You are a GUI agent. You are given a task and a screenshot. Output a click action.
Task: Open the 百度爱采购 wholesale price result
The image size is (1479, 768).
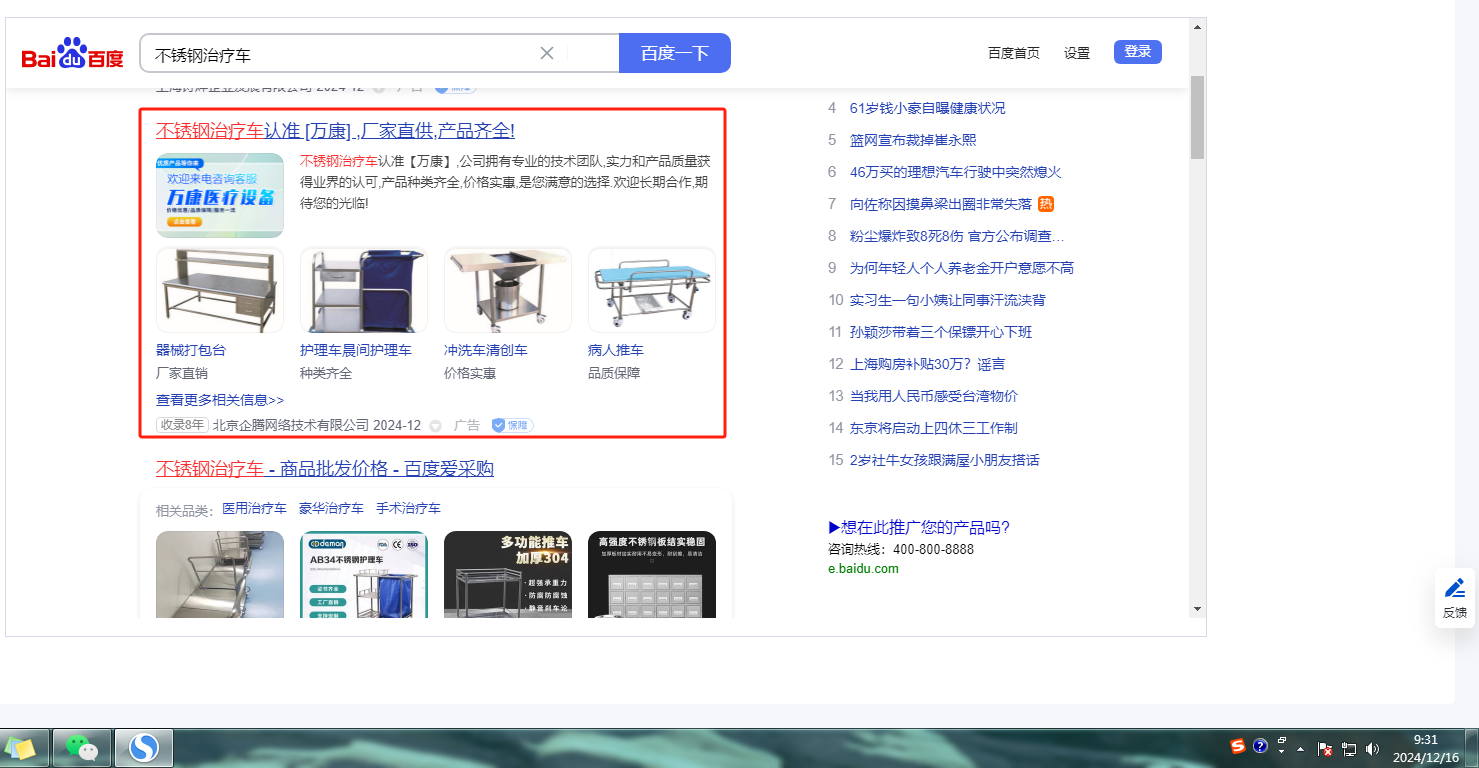[325, 469]
